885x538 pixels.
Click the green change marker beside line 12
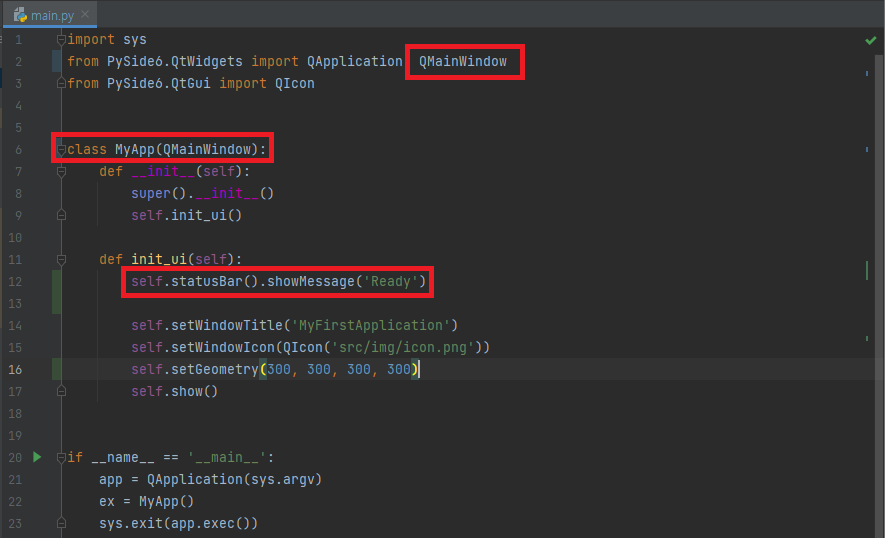[x=56, y=292]
